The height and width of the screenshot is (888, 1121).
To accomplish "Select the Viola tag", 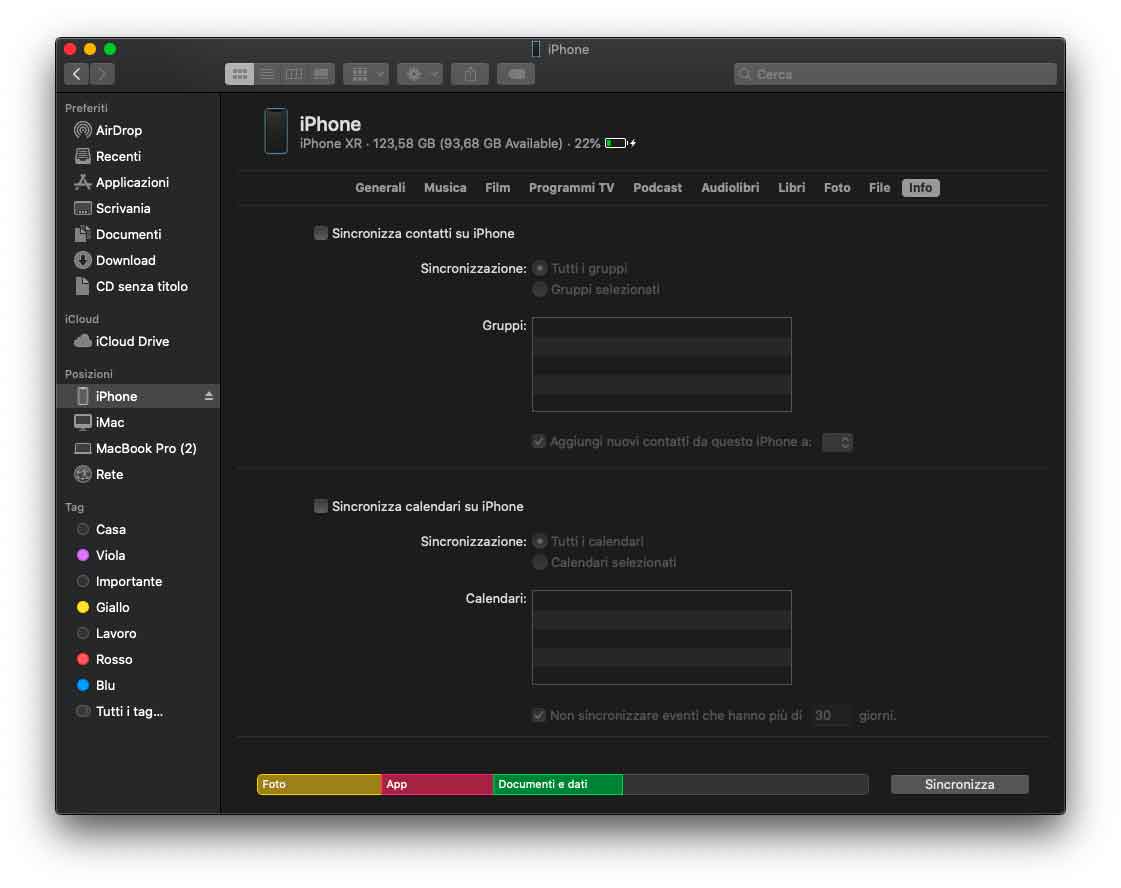I will coord(137,555).
